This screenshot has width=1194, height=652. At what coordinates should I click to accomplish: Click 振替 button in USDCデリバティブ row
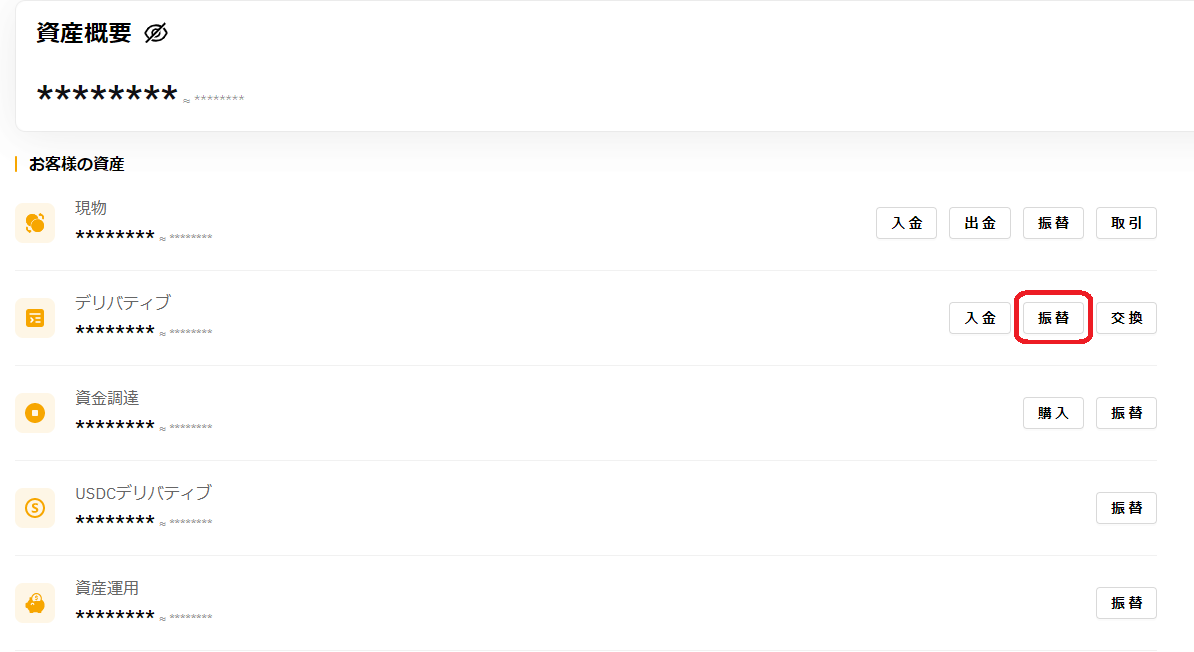pyautogui.click(x=1126, y=508)
